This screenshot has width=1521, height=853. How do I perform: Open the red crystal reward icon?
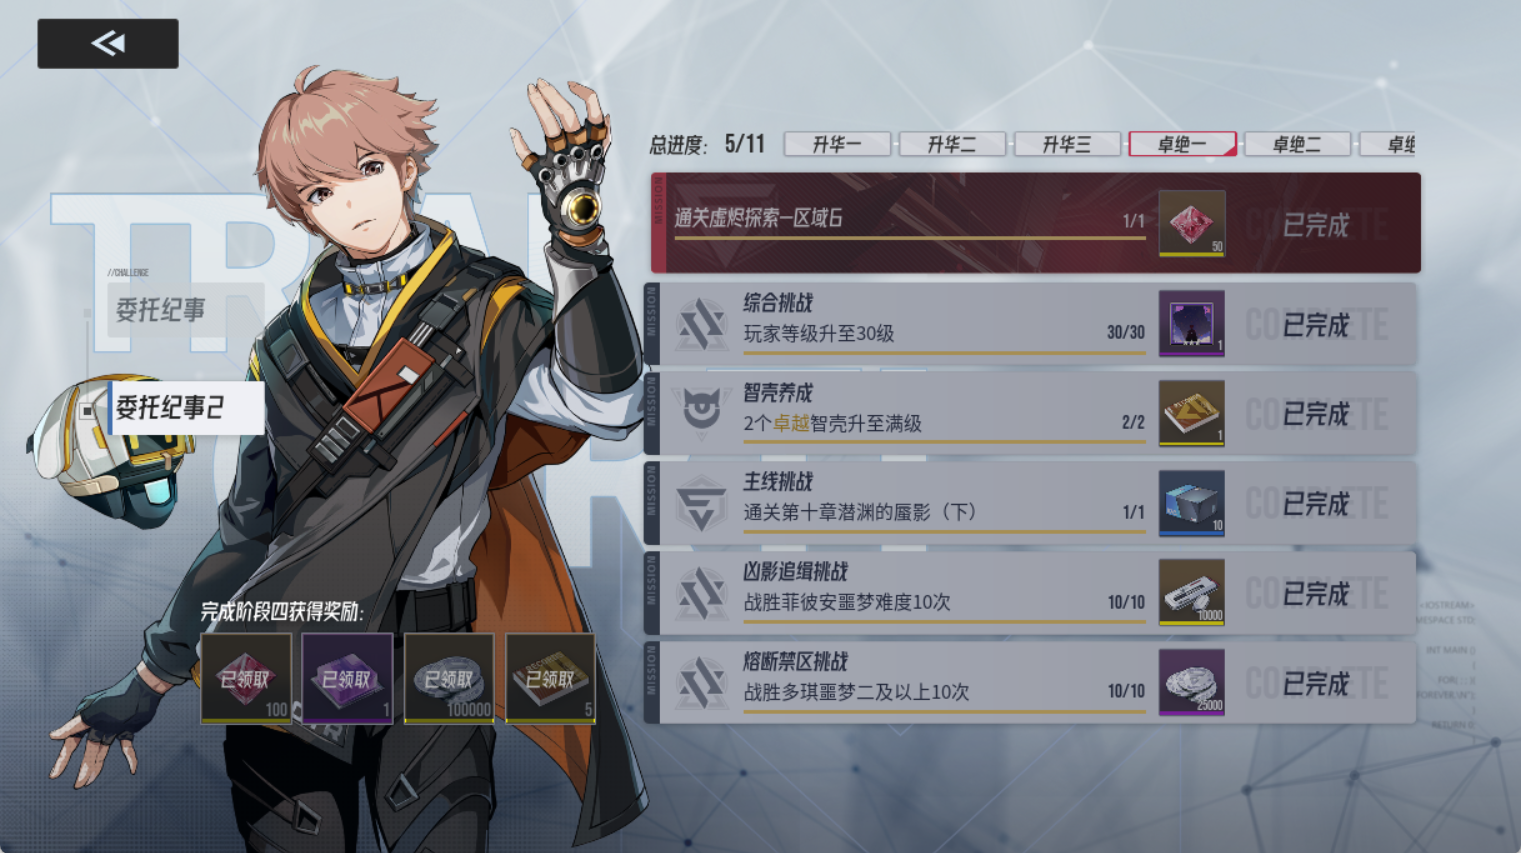coord(1191,223)
